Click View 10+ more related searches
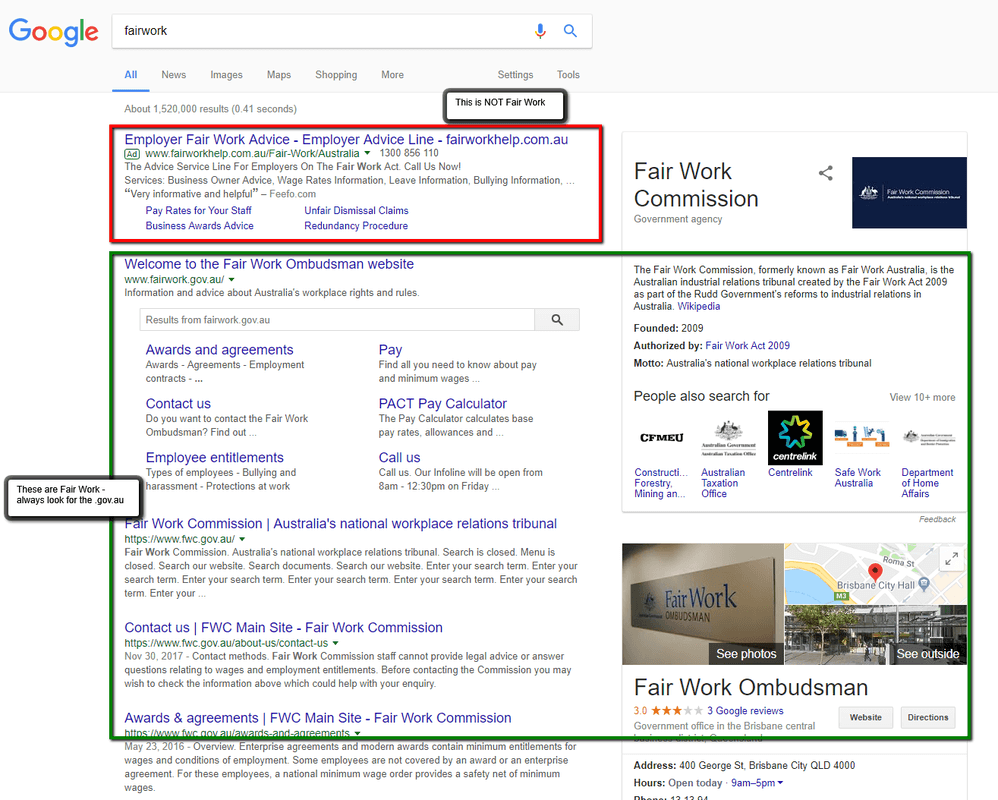 (922, 397)
